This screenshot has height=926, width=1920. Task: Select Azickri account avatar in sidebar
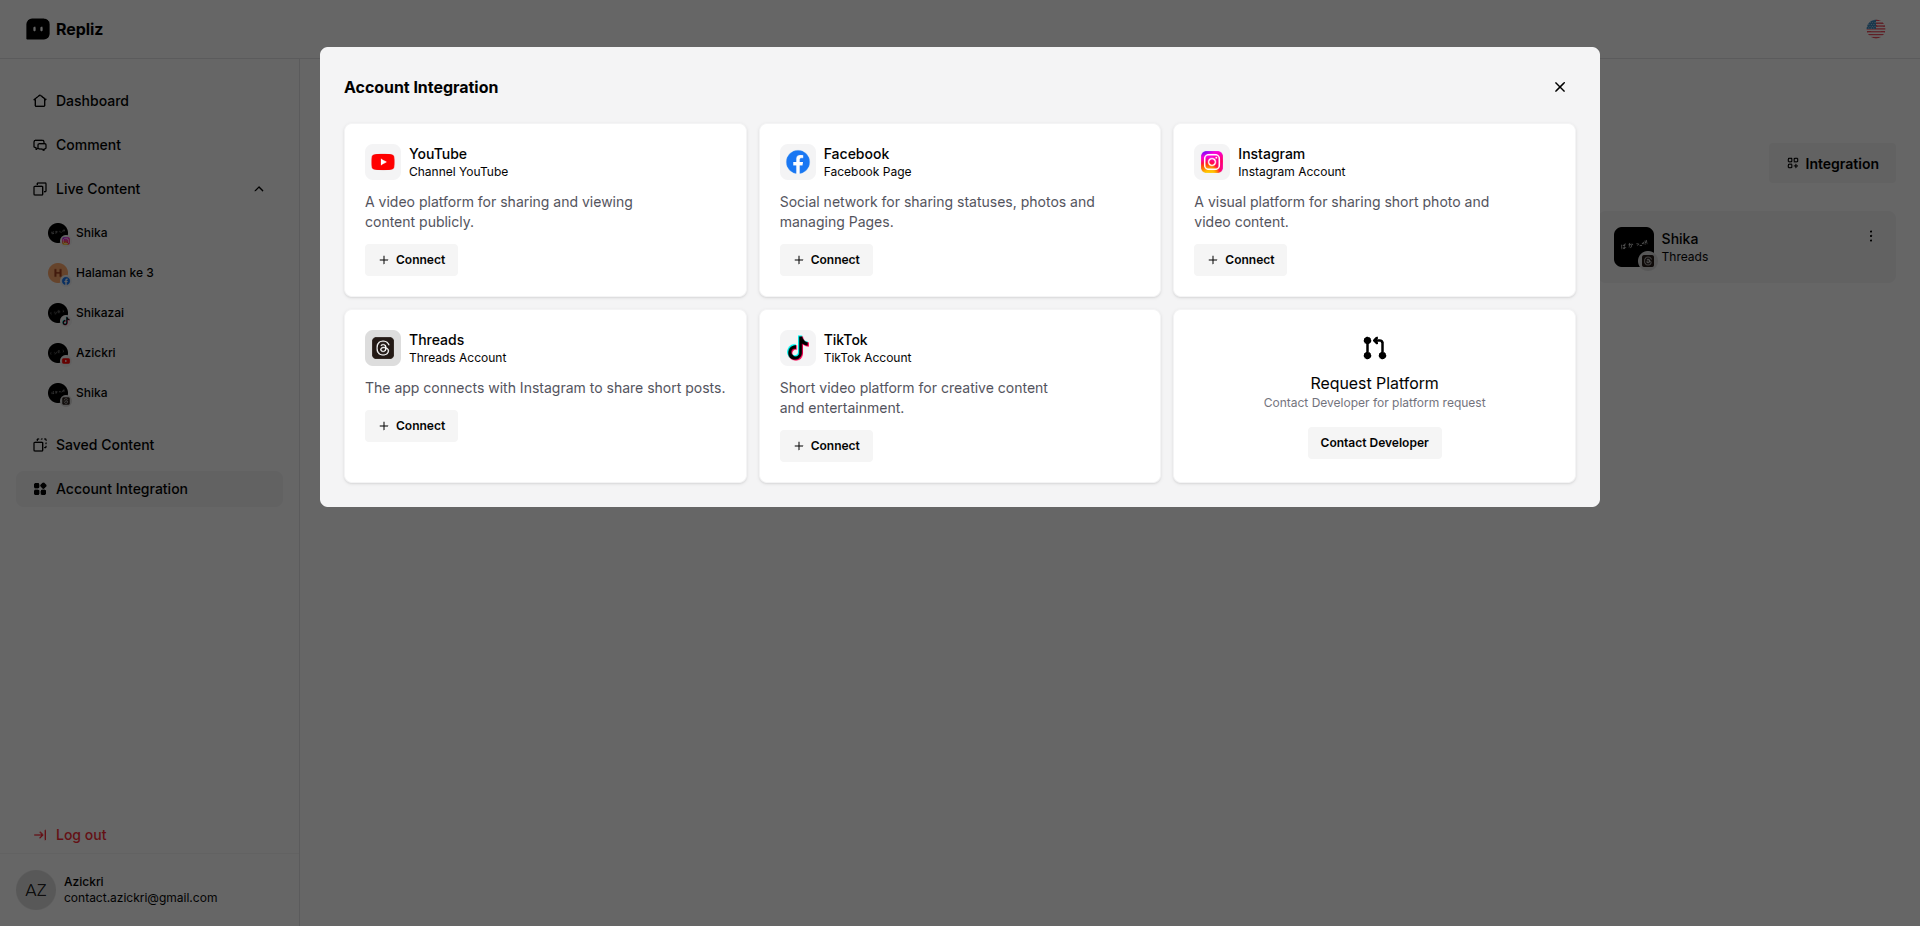58,353
